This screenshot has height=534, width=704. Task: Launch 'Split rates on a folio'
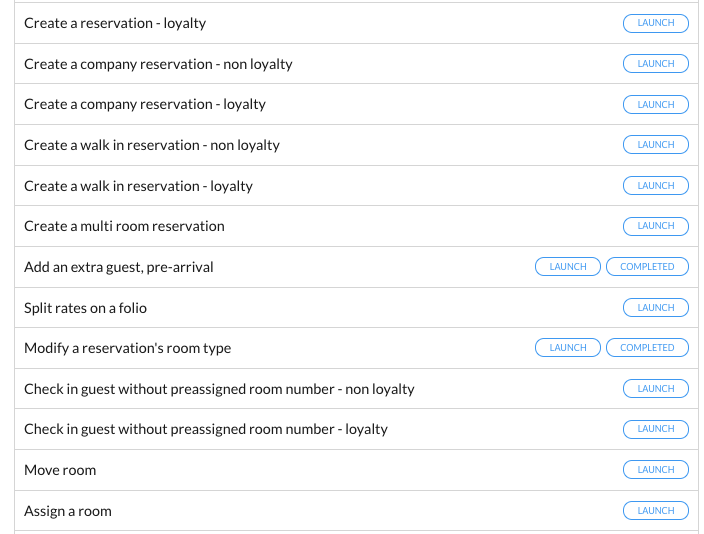[x=655, y=308]
